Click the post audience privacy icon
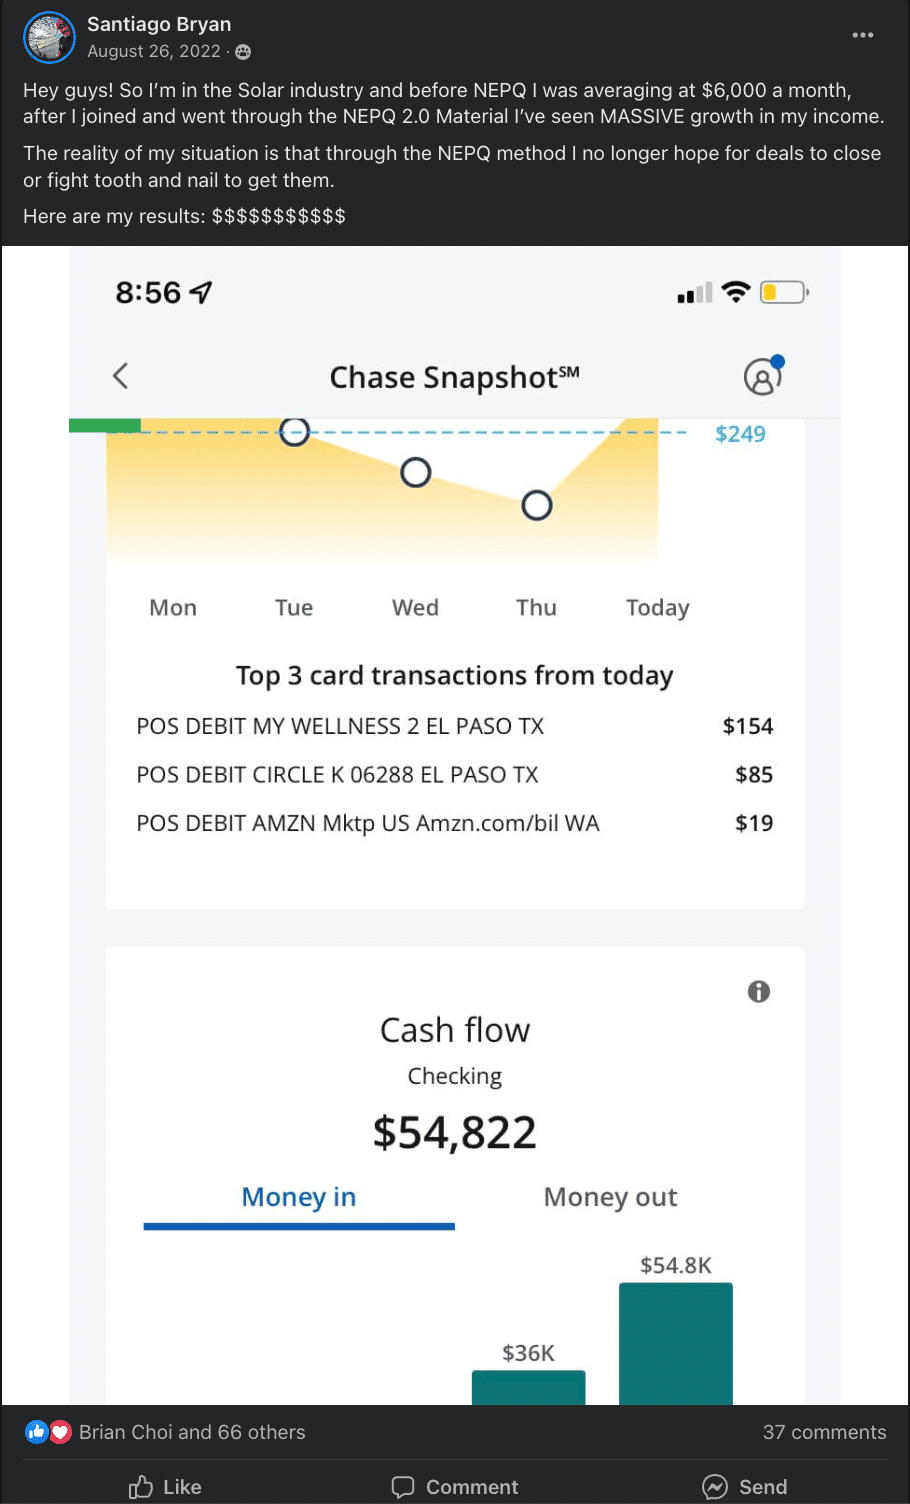Viewport: 910px width, 1504px height. (243, 52)
